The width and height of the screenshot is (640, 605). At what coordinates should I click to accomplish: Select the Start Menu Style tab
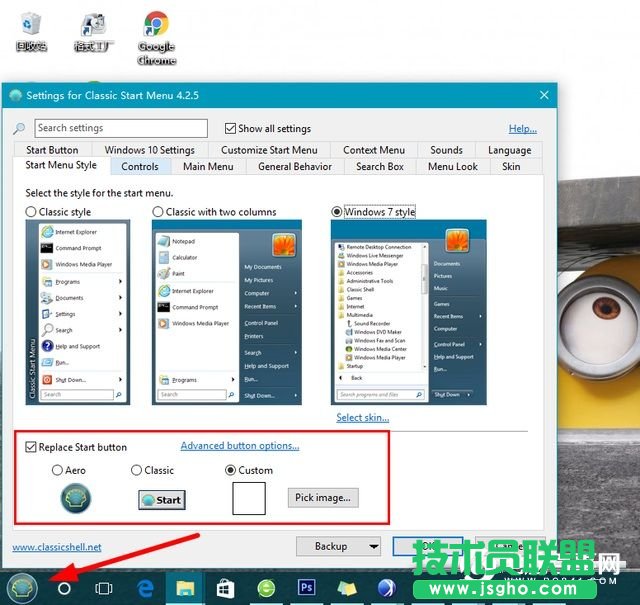pyautogui.click(x=61, y=165)
